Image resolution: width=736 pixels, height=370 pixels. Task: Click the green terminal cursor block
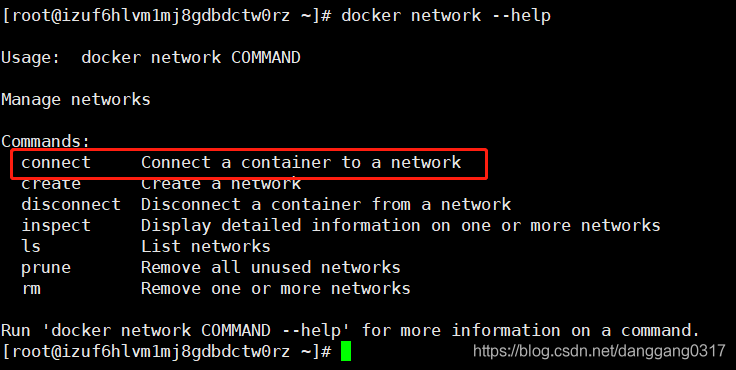[x=345, y=352]
